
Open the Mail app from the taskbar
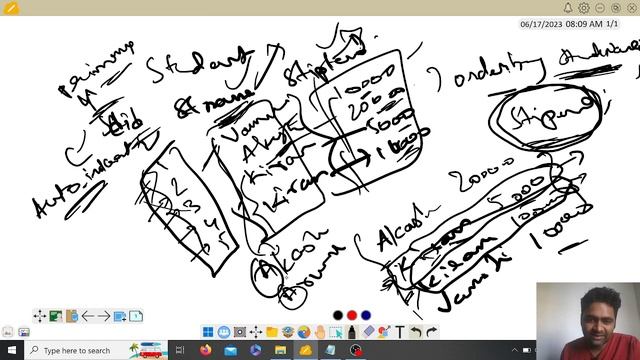coord(231,350)
